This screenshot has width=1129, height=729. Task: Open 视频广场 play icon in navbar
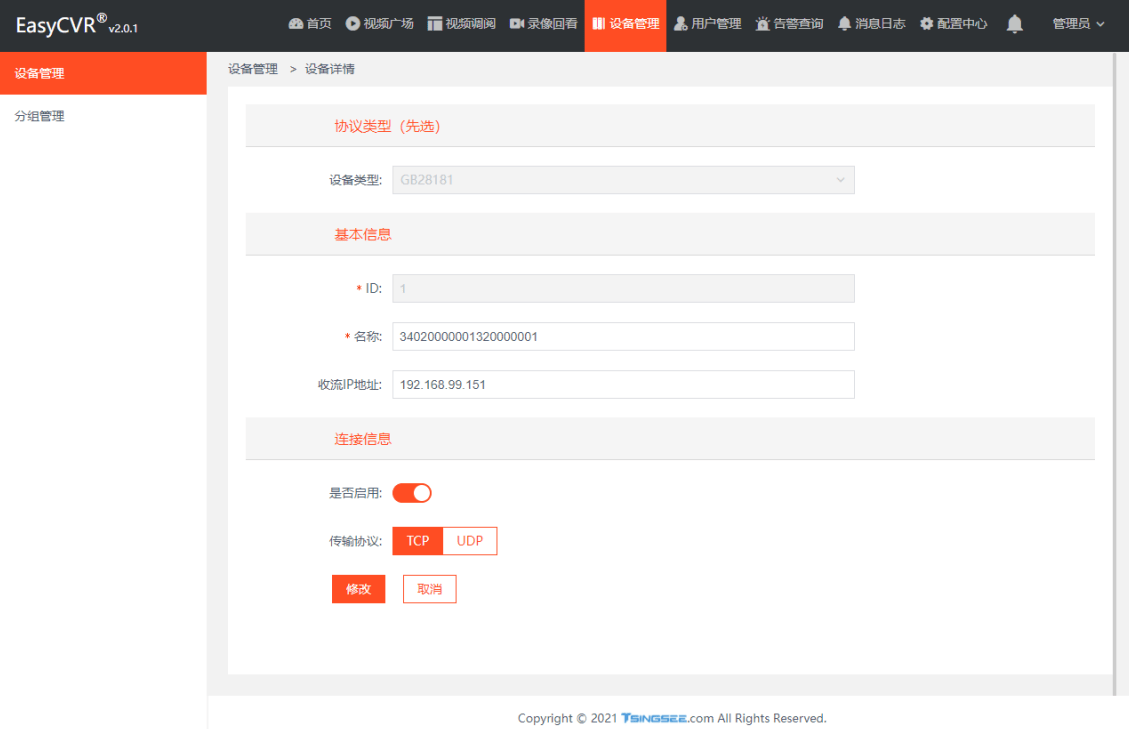pos(353,23)
